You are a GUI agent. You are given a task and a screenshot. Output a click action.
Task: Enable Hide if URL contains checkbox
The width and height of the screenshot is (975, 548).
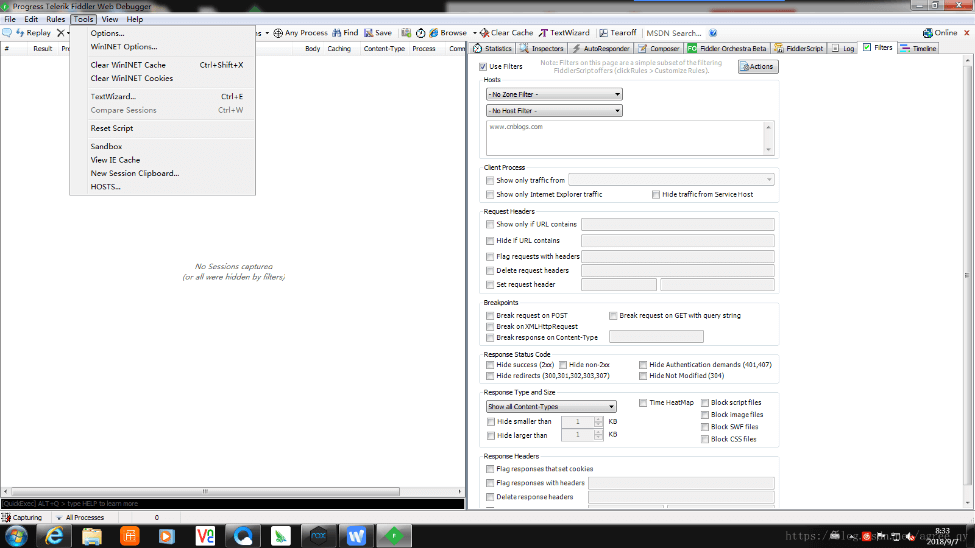click(490, 241)
